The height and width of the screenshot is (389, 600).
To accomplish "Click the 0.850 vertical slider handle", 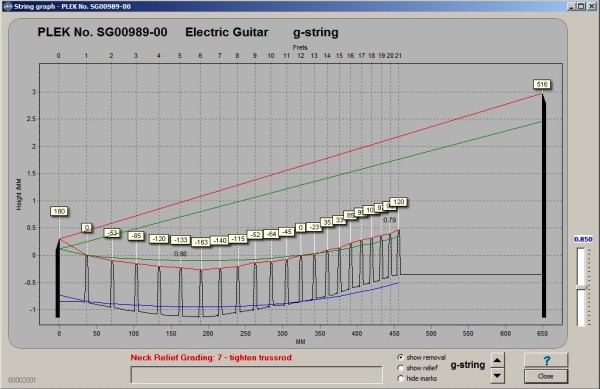I will [x=582, y=287].
